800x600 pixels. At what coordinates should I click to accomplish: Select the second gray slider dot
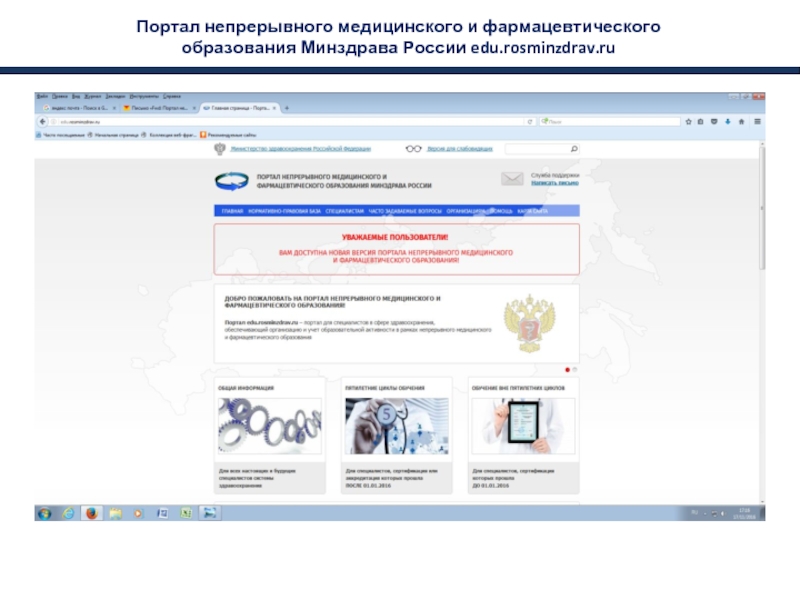coord(575,370)
